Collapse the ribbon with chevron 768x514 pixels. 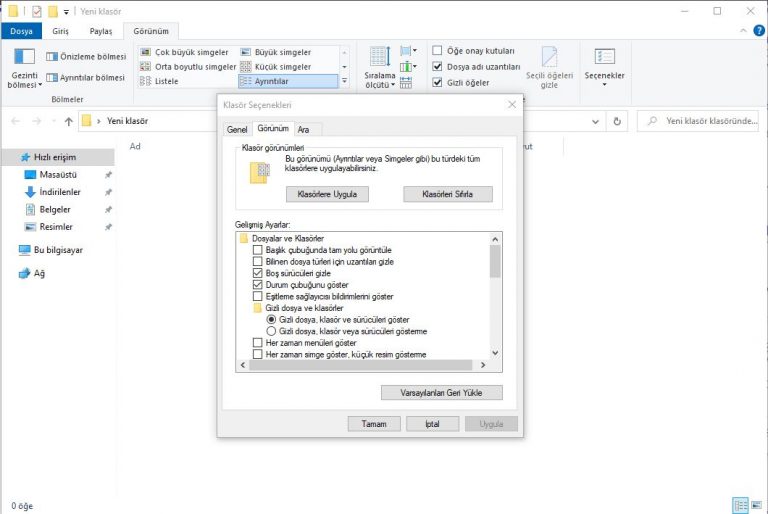pos(743,30)
